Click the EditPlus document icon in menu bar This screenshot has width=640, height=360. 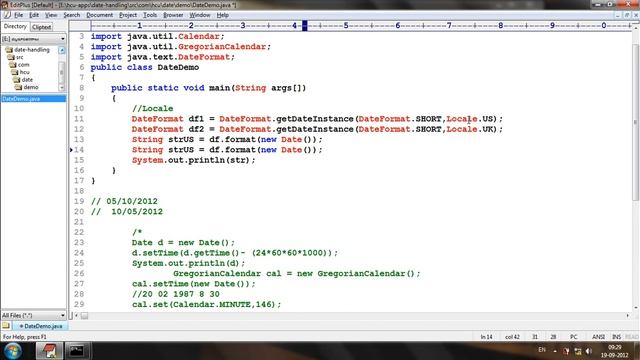[x=7, y=15]
